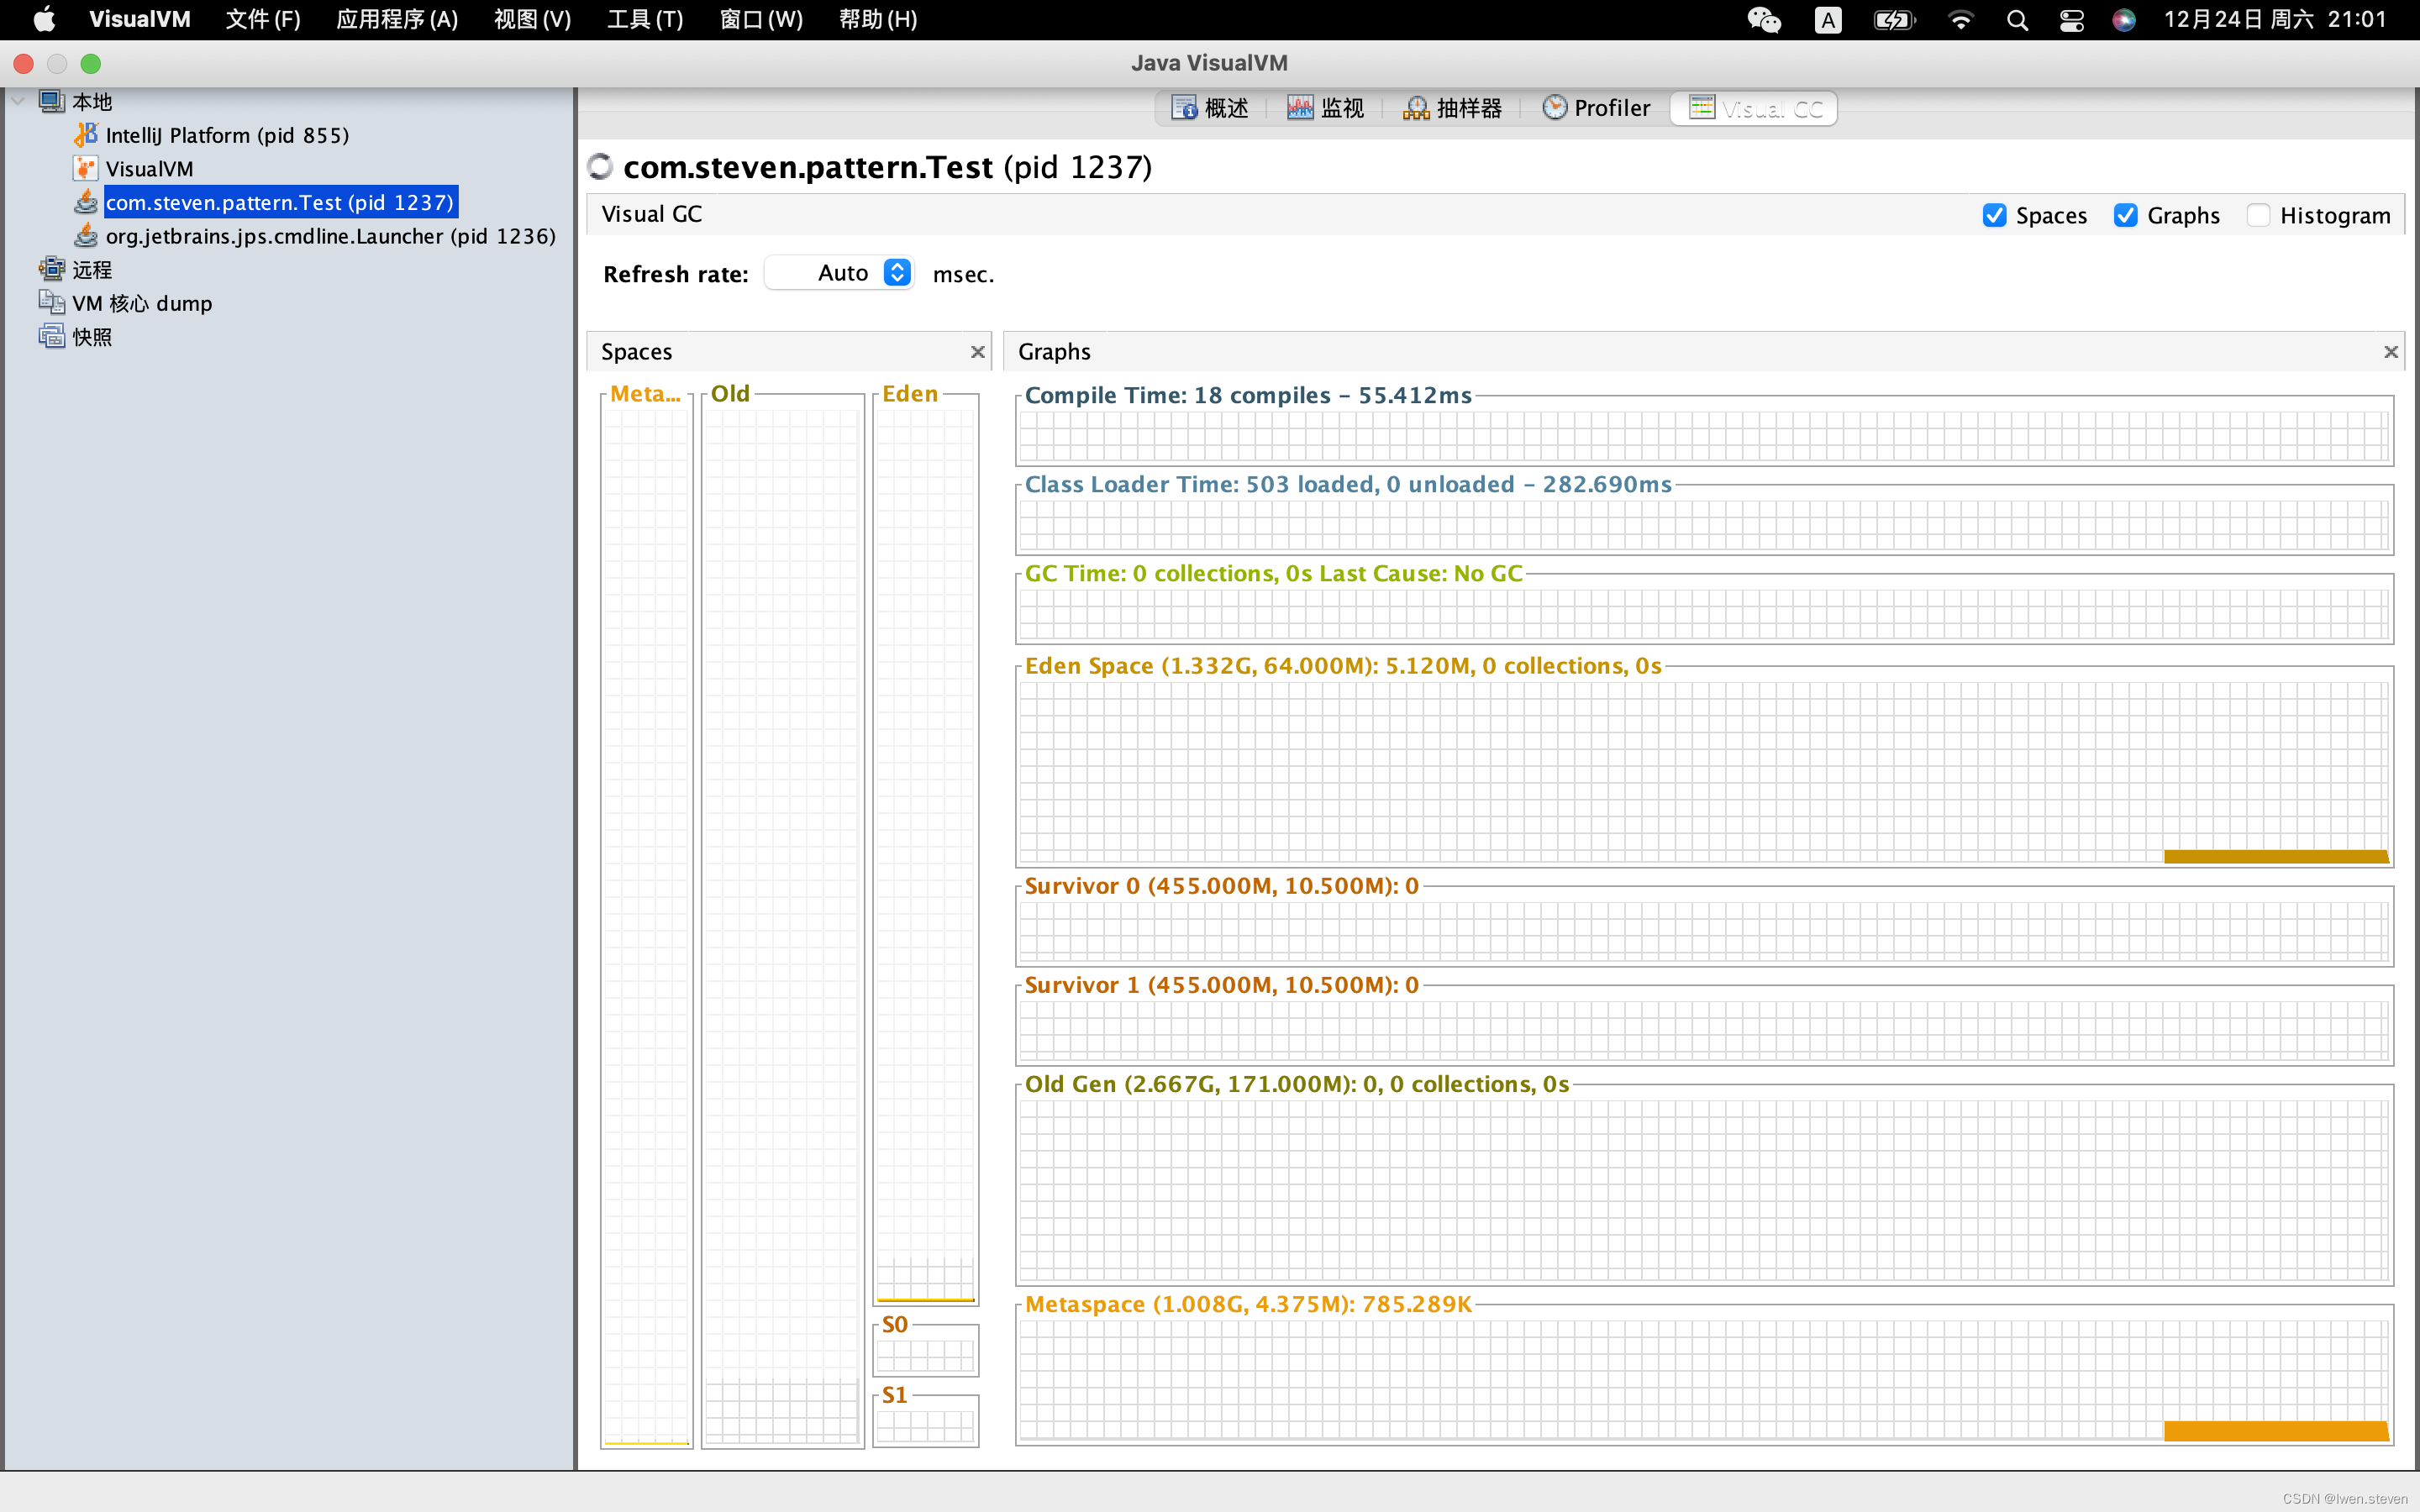2420x1512 pixels.
Task: Uncheck the Spaces checkbox
Action: pyautogui.click(x=1994, y=215)
